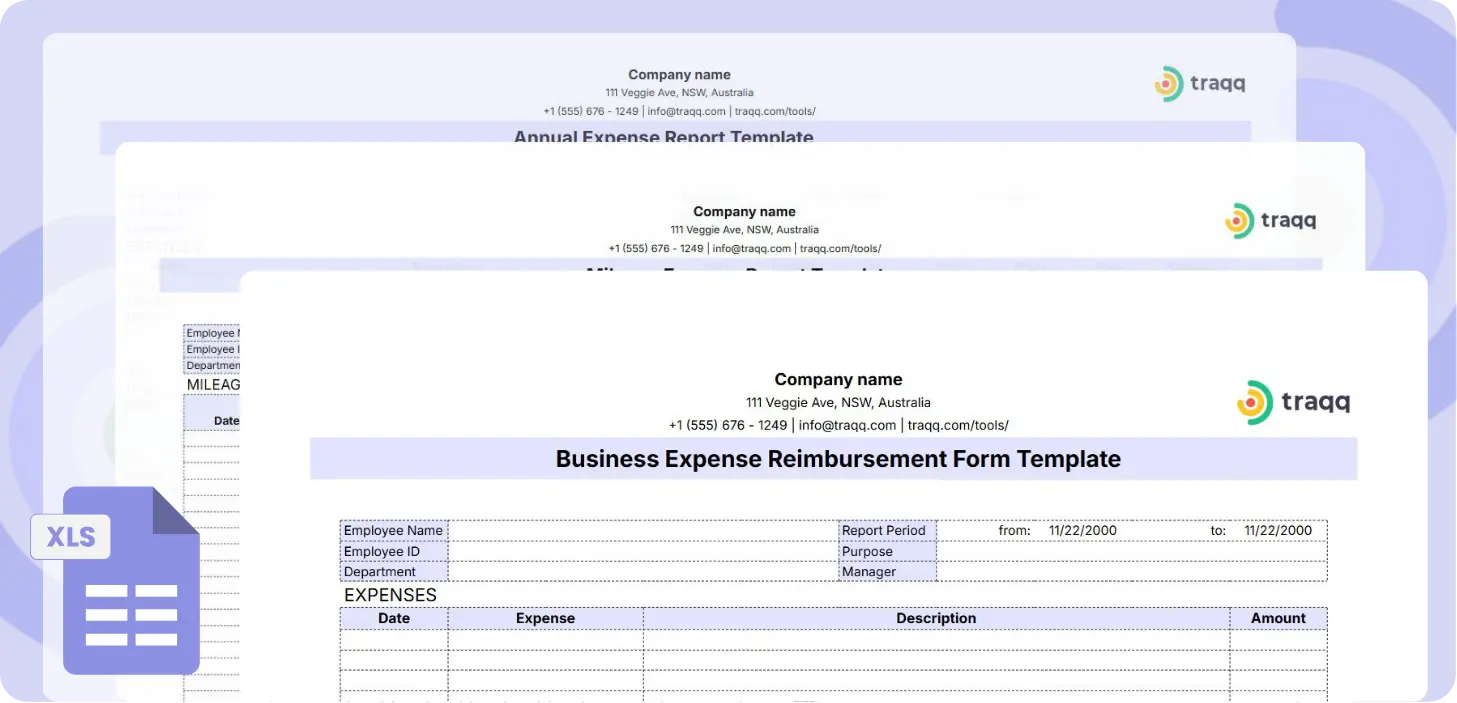Click the address 111 Veggie Ave on the front form
Viewport: 1457px width, 703px height.
click(838, 402)
